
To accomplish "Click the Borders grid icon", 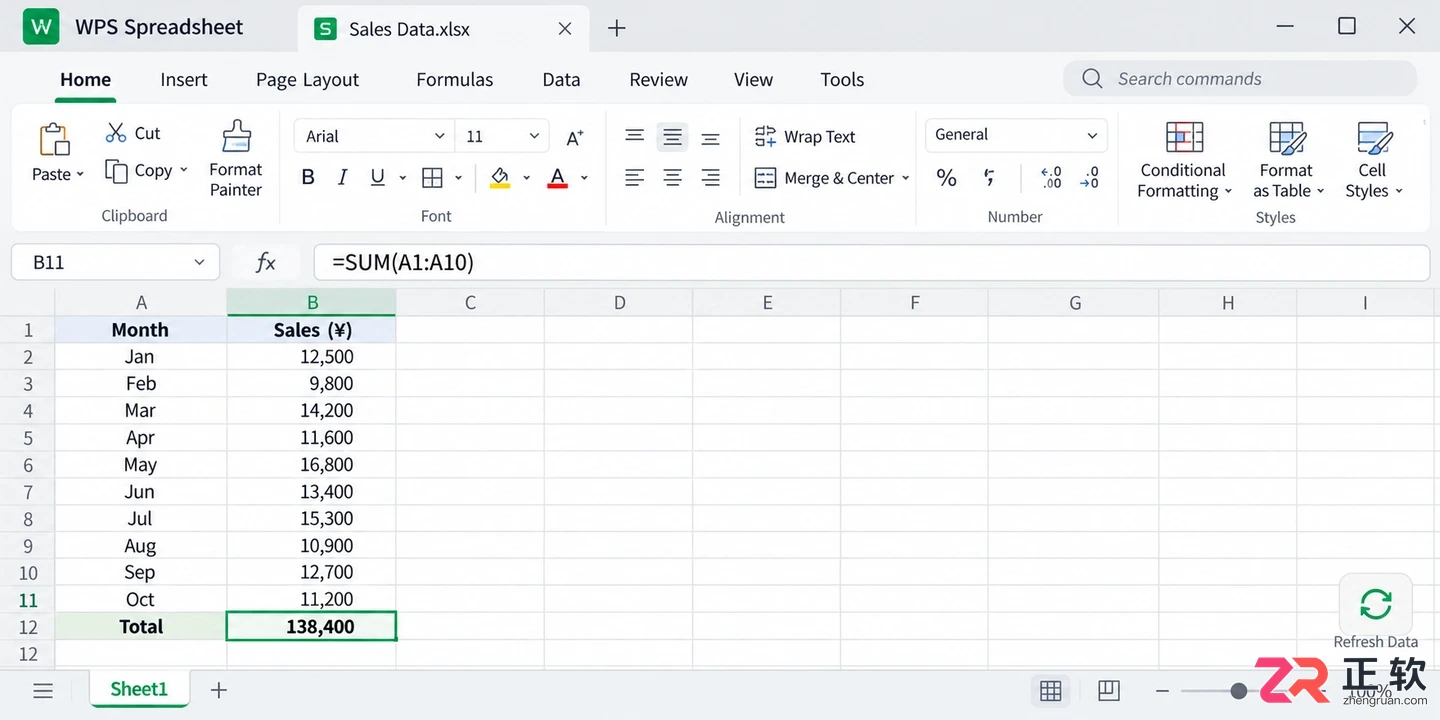I will pyautogui.click(x=432, y=178).
